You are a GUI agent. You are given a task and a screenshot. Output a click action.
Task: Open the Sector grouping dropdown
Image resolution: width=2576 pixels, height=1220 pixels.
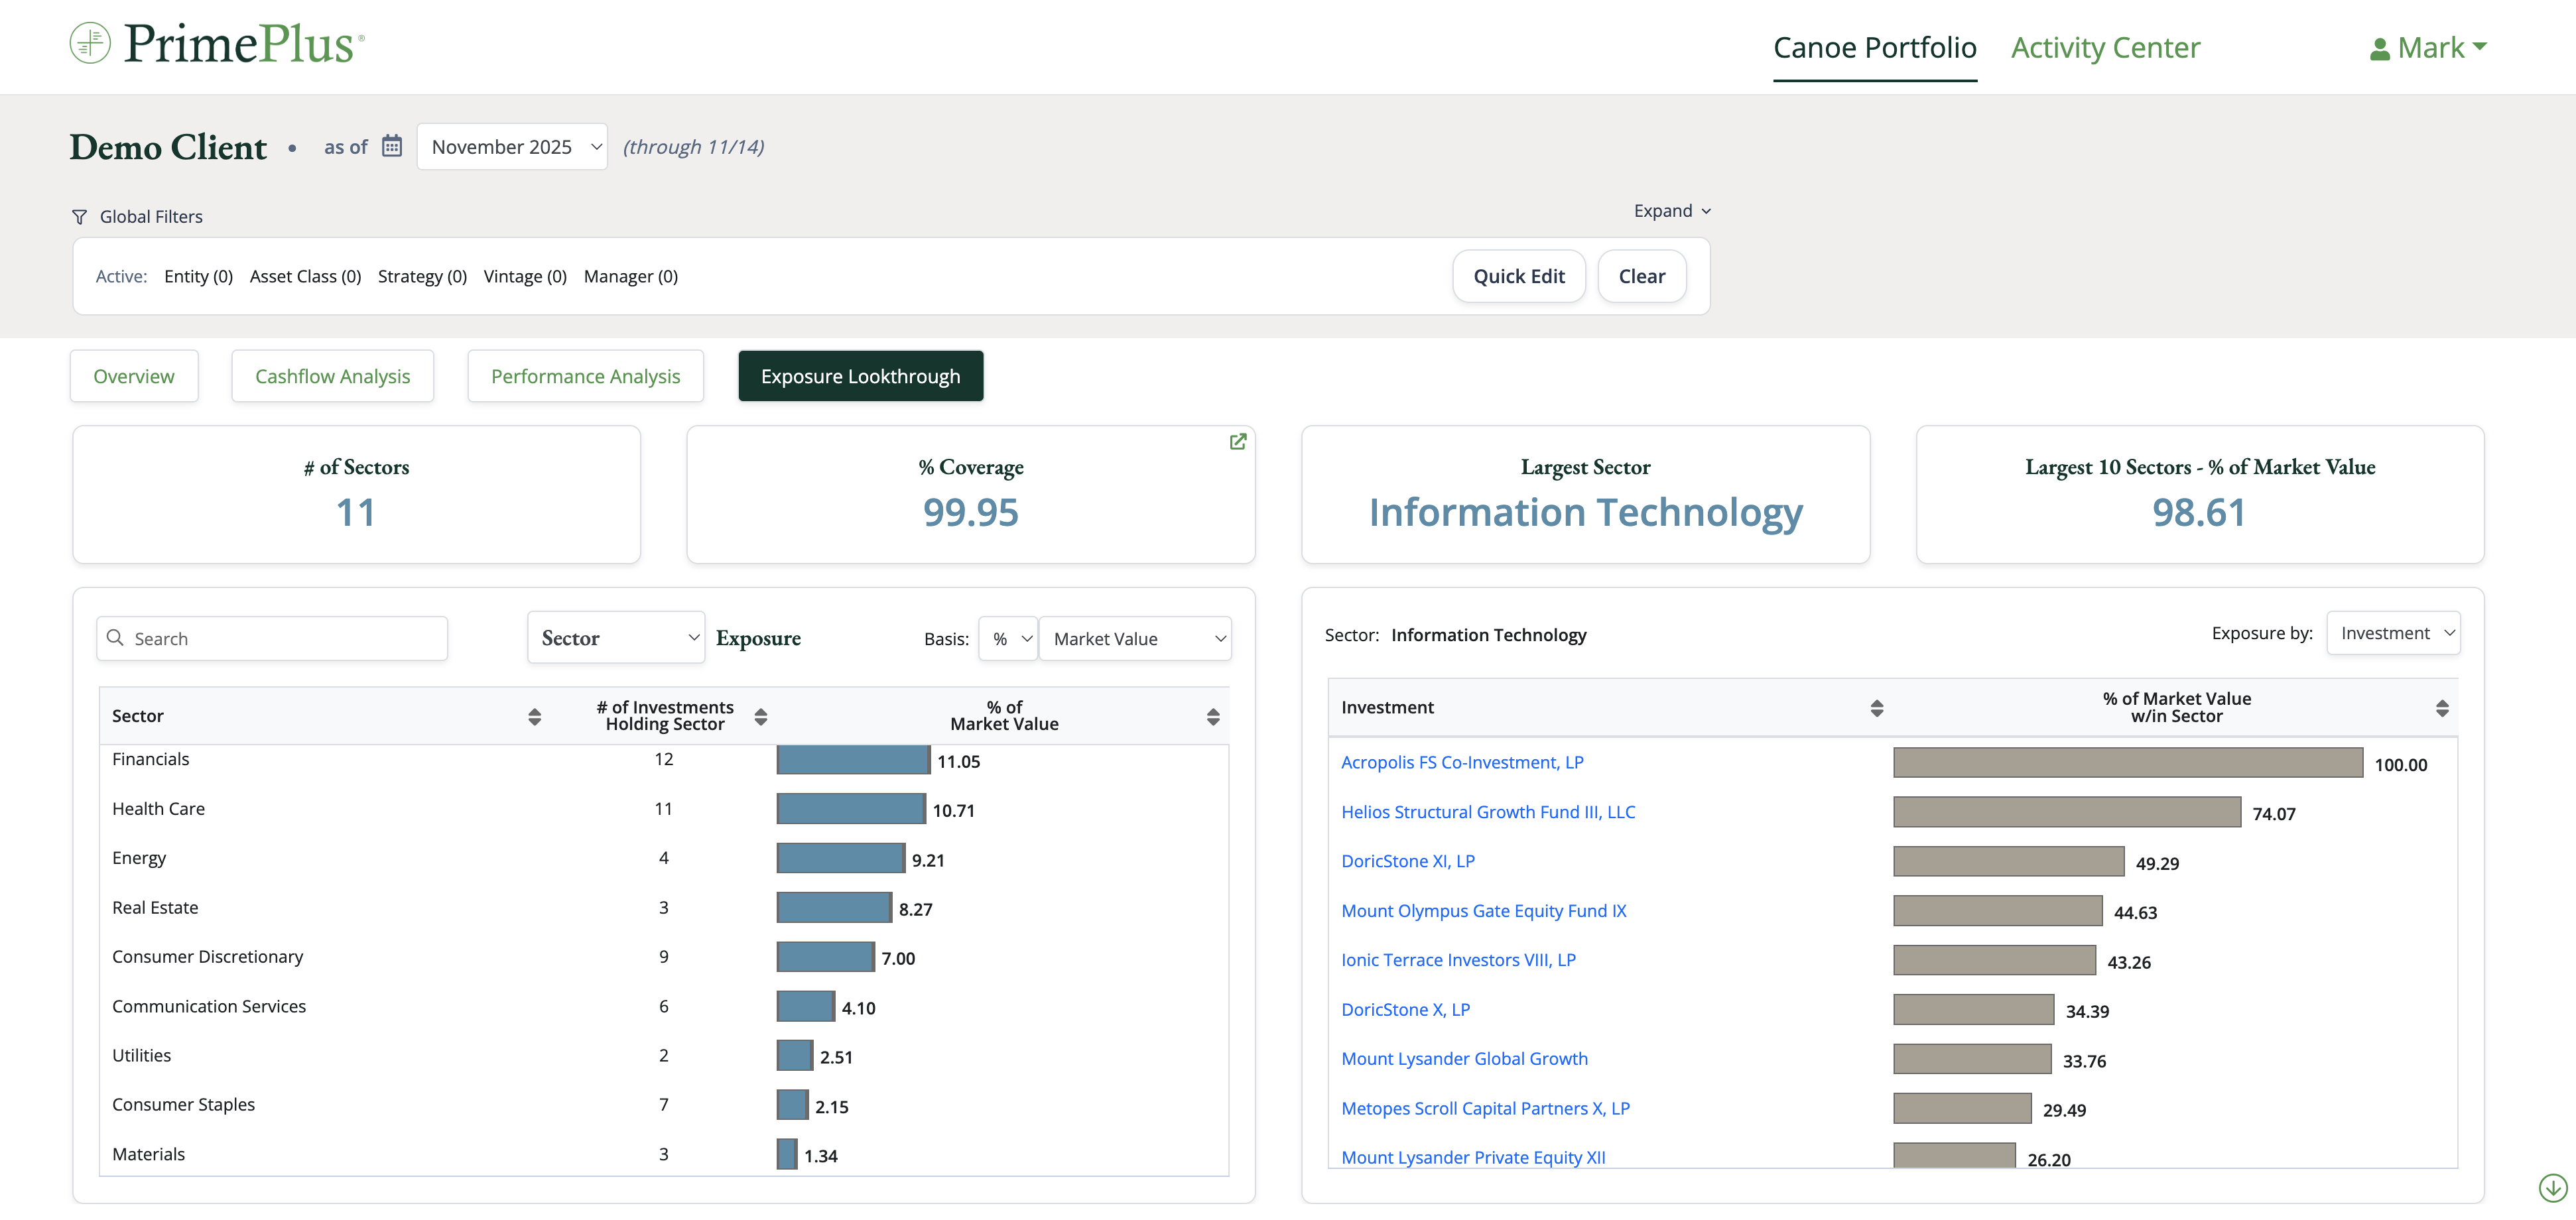pos(616,638)
